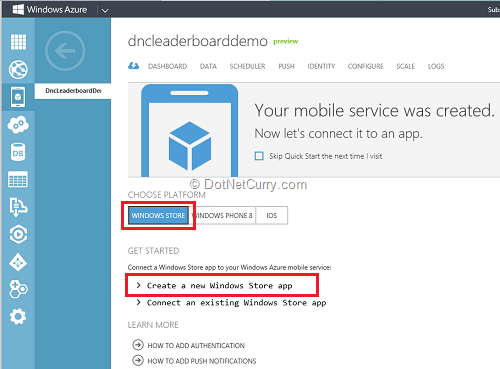This screenshot has height=369, width=500.
Task: Open Storage table icon in sidebar
Action: (18, 180)
